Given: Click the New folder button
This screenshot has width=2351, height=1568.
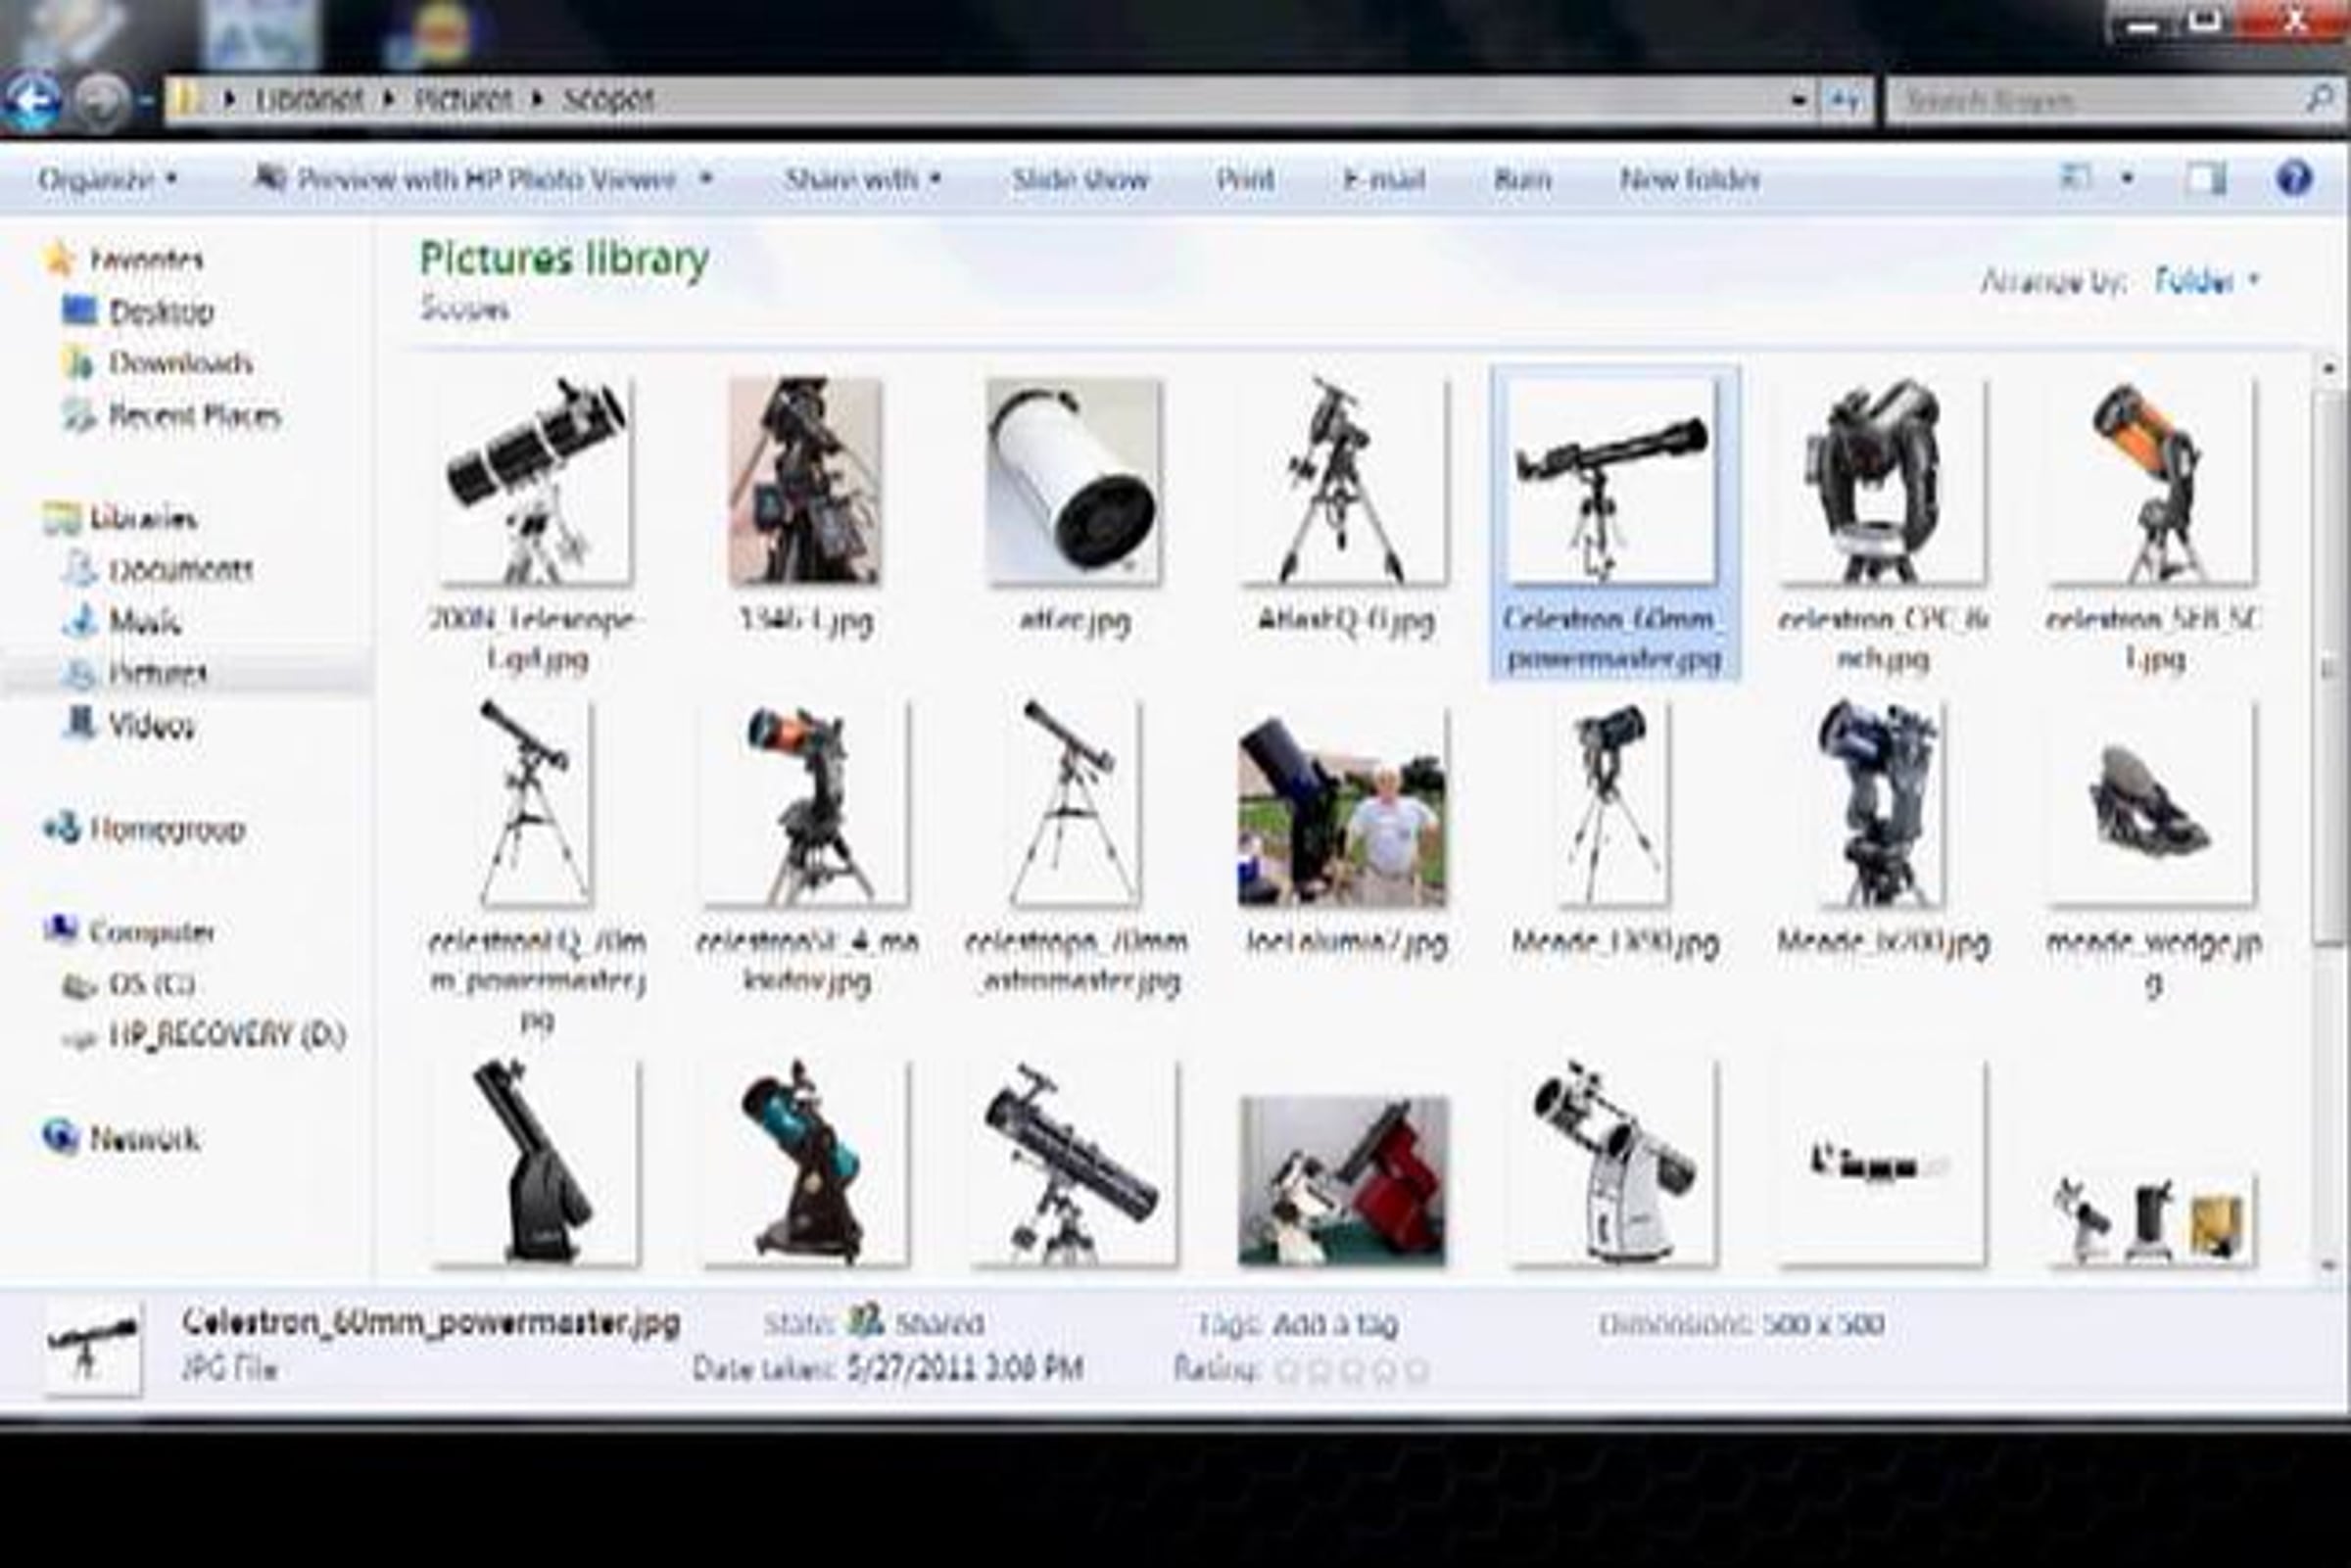Looking at the screenshot, I should [1689, 180].
